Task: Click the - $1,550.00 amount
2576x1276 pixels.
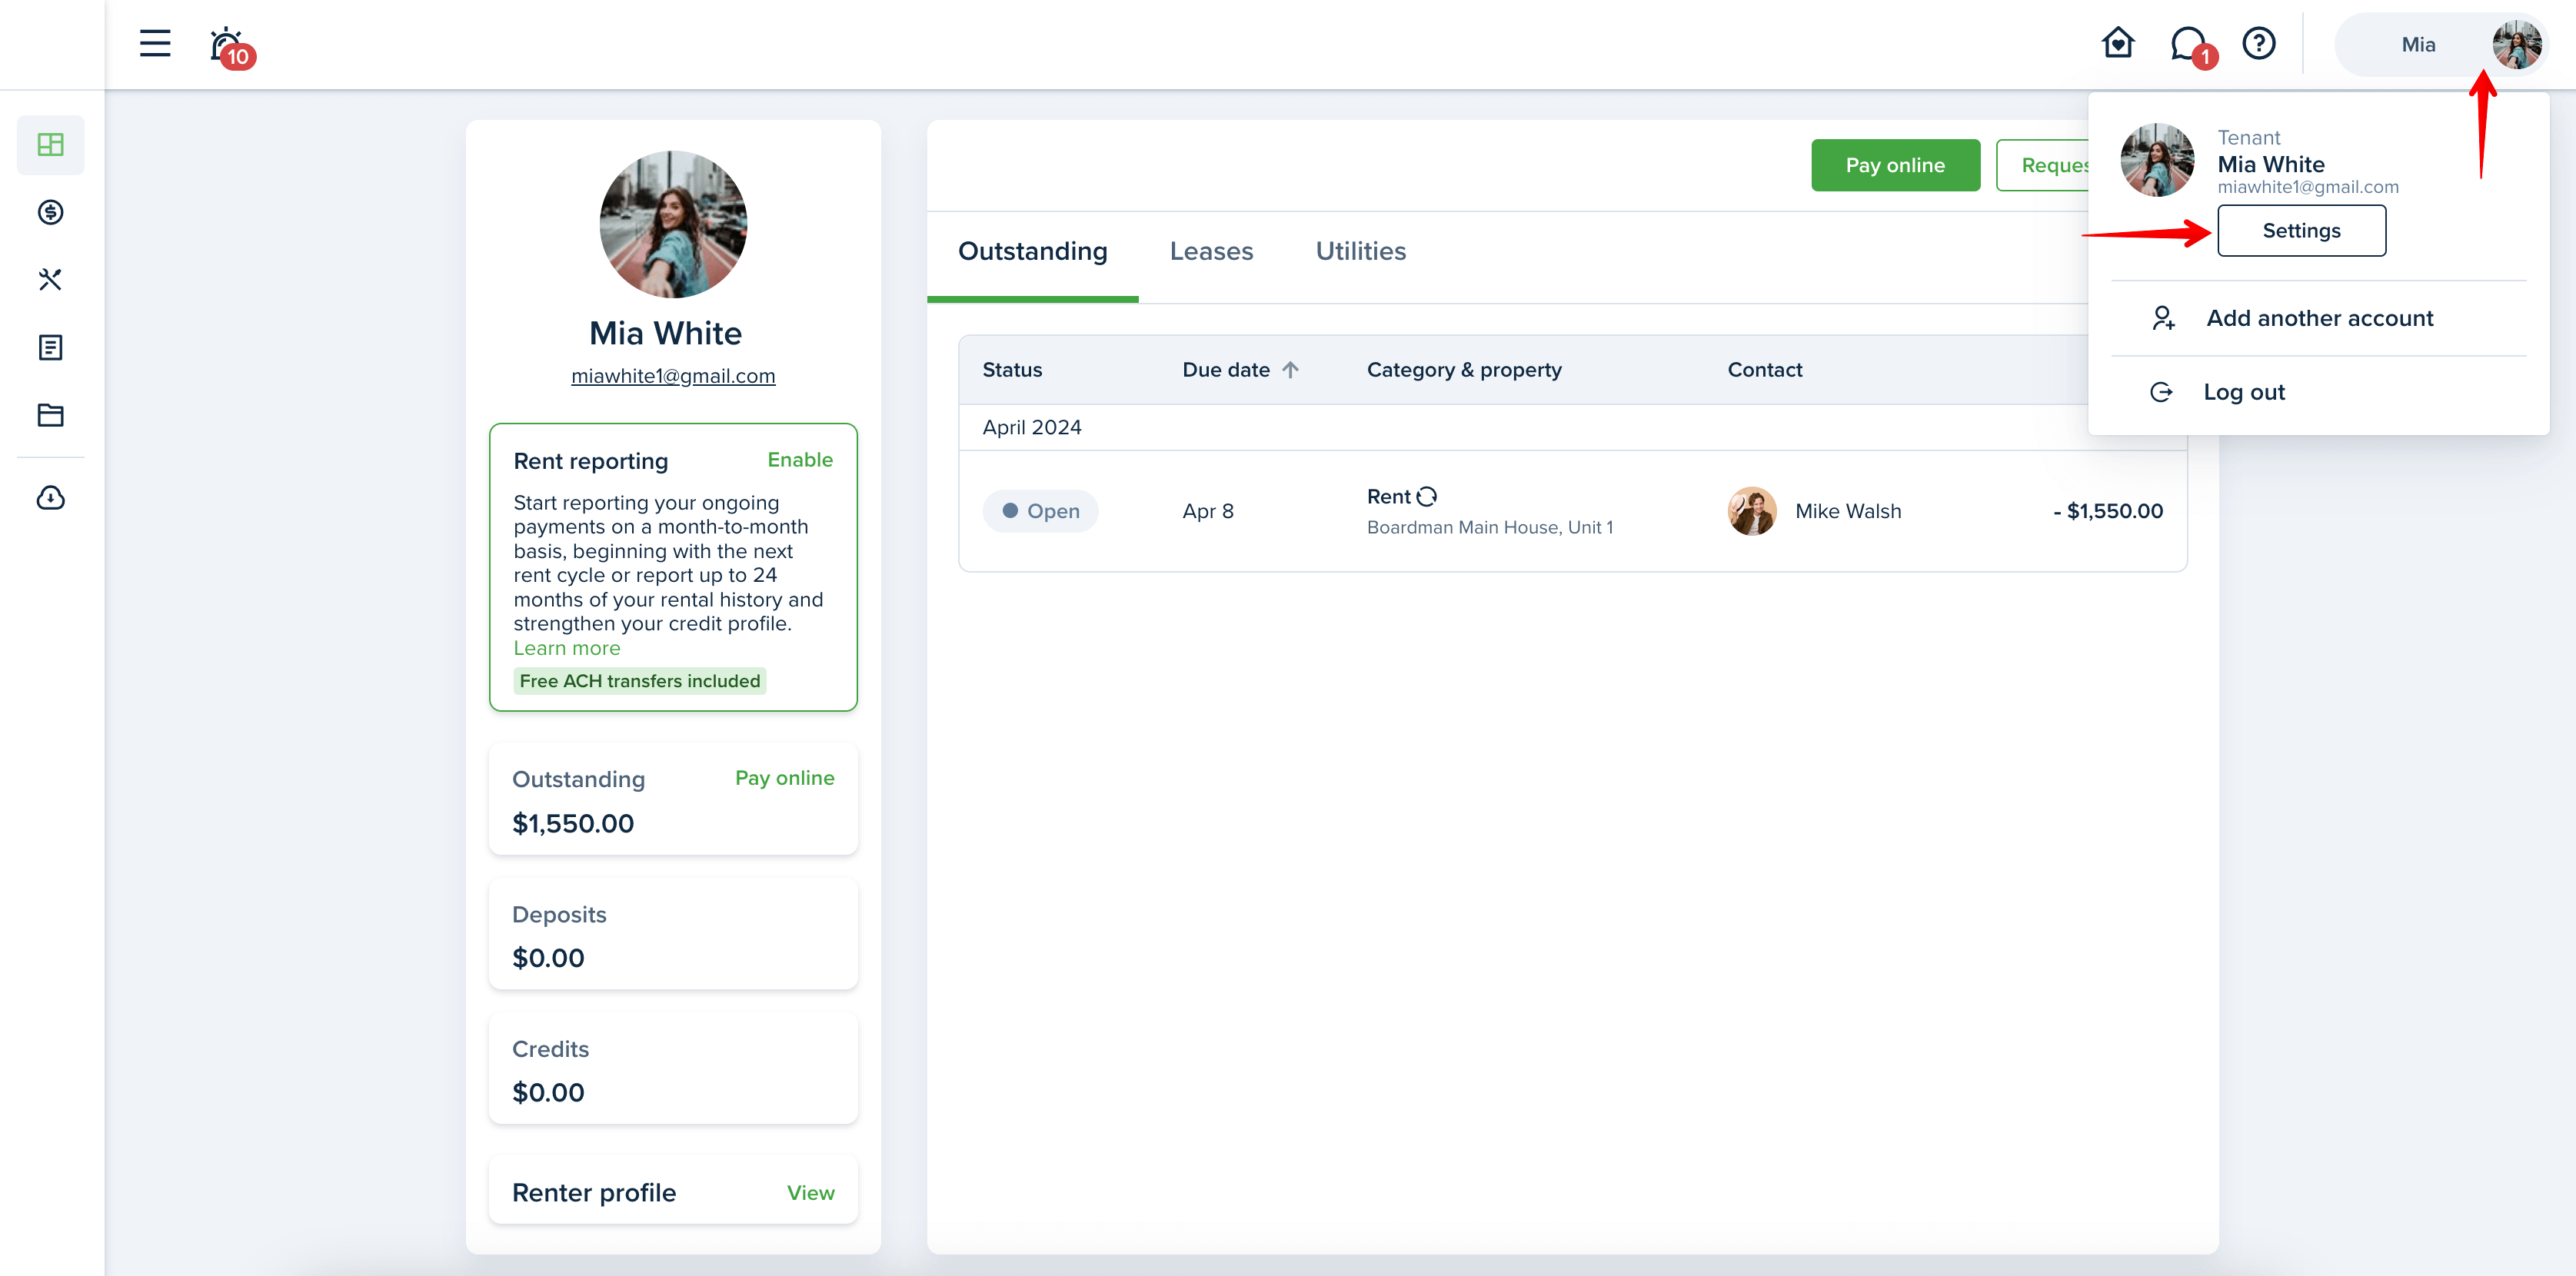Action: pos(2108,511)
